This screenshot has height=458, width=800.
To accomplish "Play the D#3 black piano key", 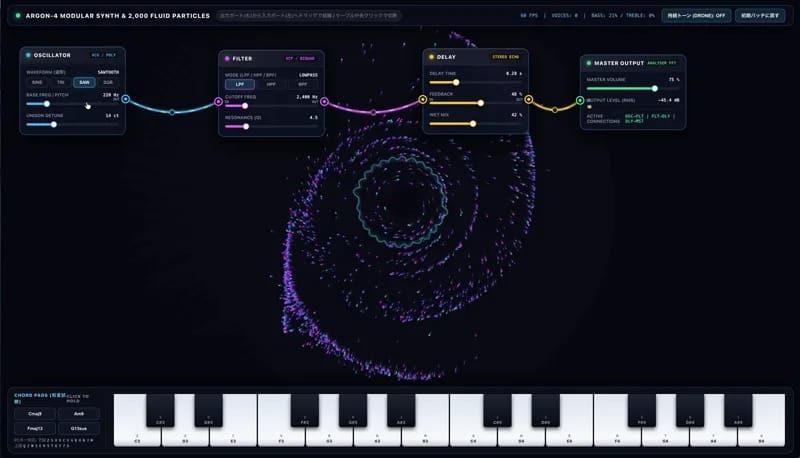I will (208, 410).
